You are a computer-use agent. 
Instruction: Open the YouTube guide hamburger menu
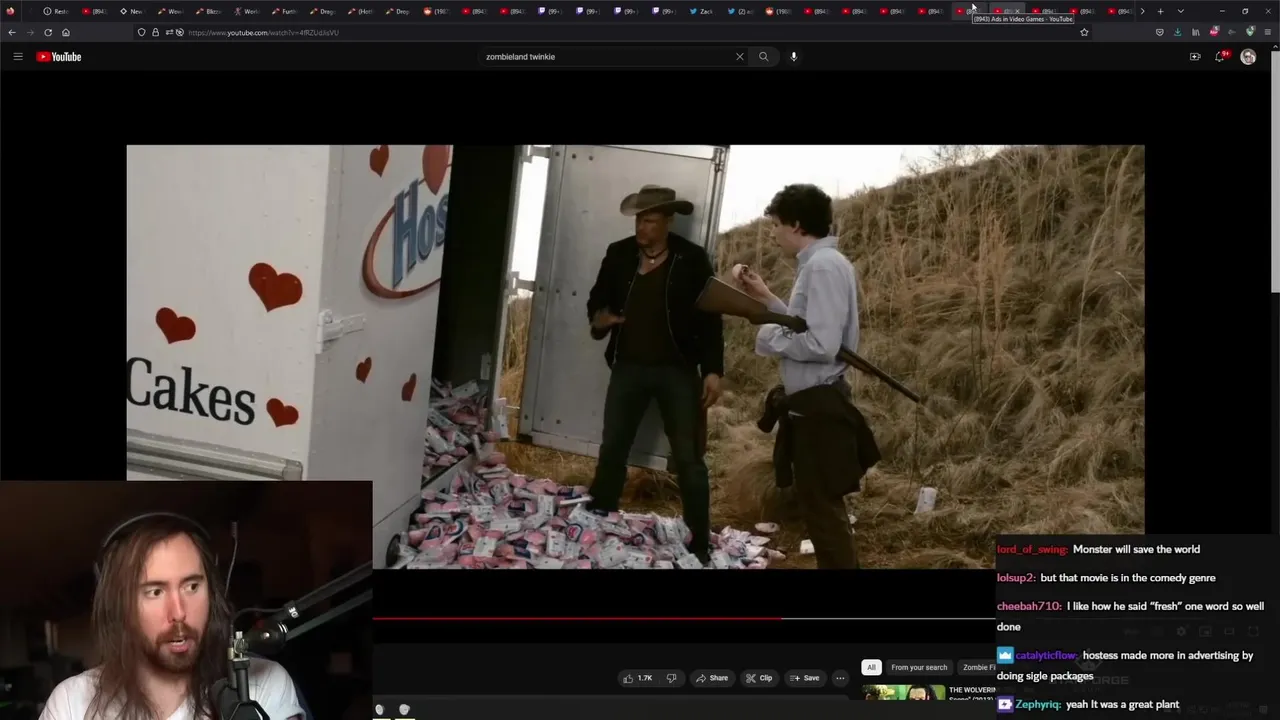17,57
